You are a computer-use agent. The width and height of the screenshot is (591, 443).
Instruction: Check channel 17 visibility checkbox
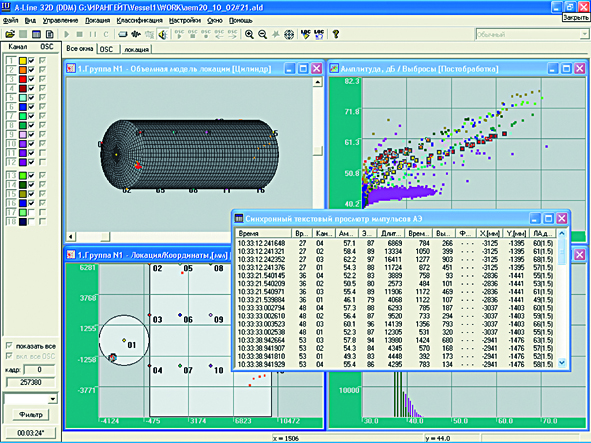[32, 212]
